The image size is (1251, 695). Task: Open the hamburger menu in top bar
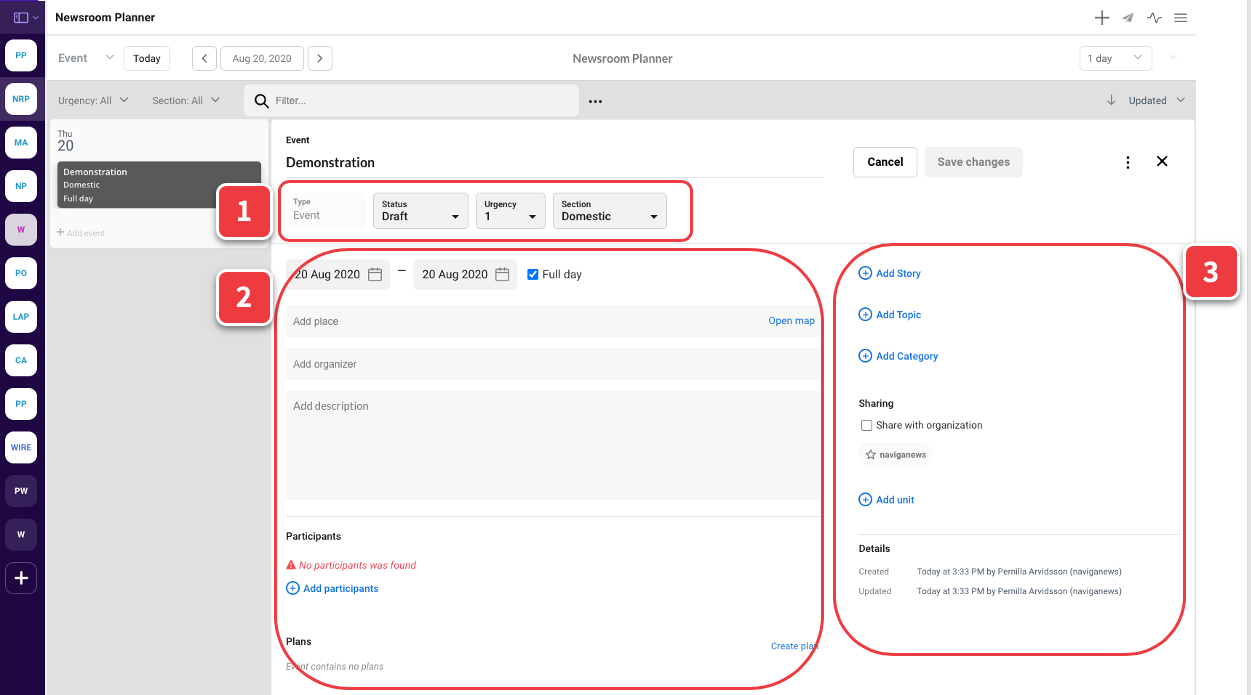(x=1181, y=18)
